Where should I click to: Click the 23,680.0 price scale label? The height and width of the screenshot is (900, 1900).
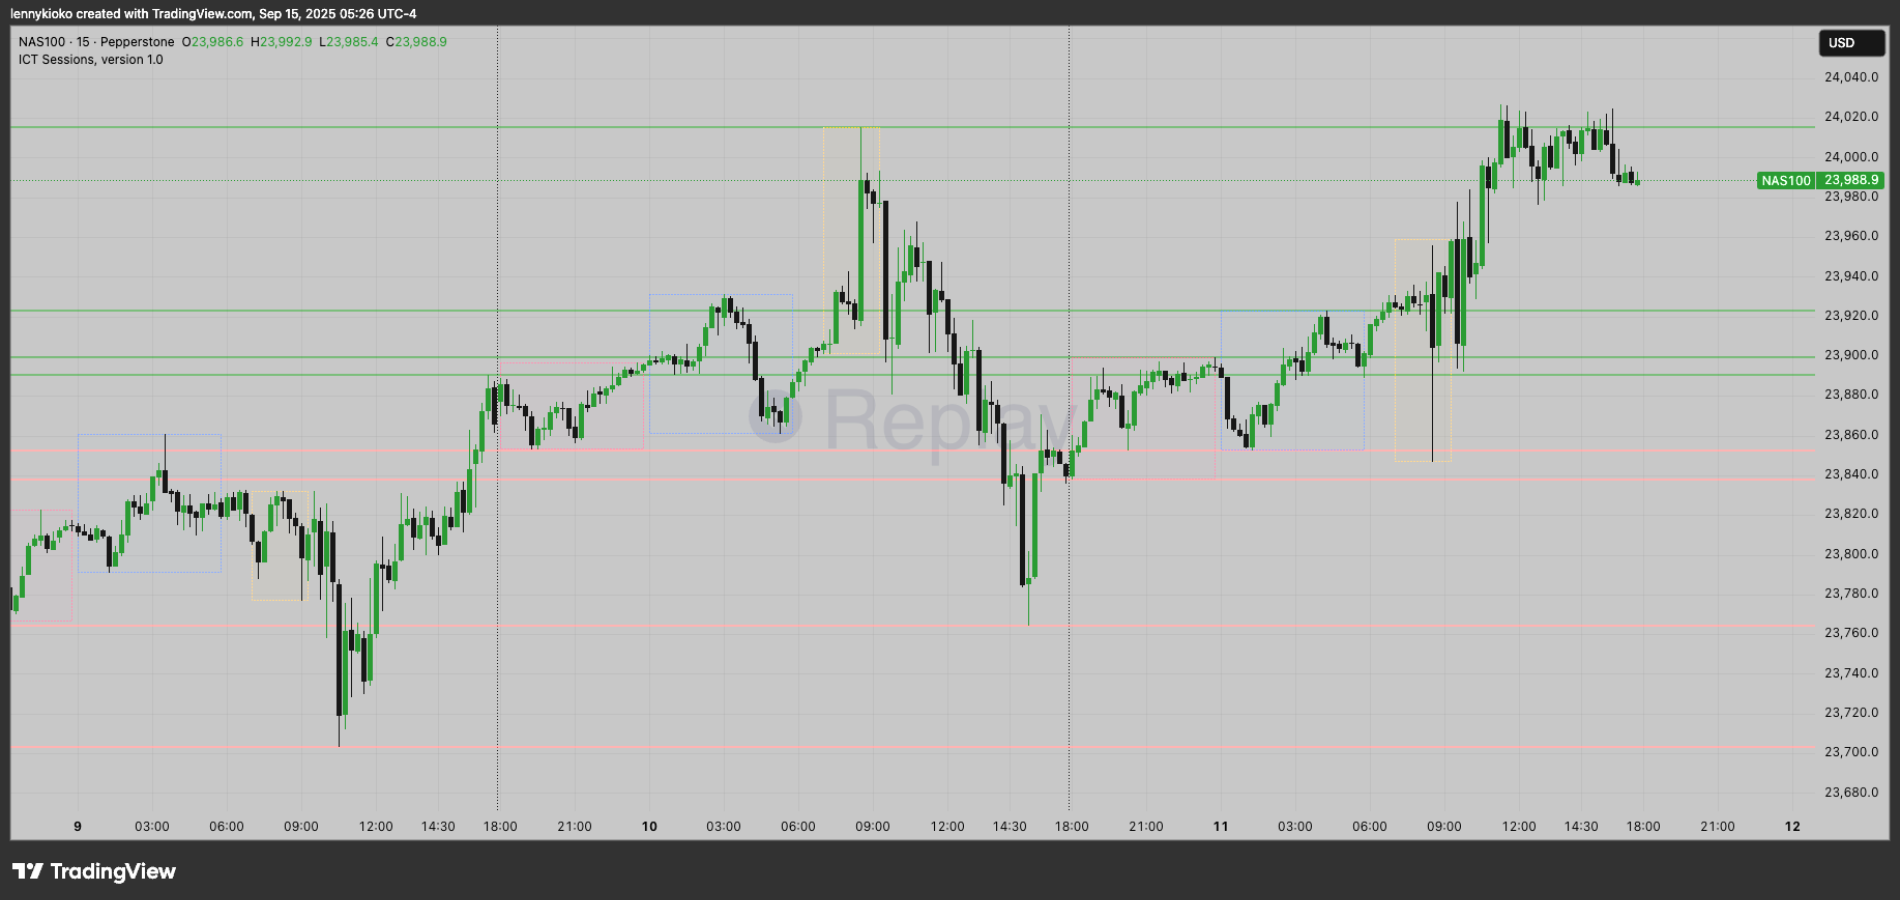[x=1851, y=792]
